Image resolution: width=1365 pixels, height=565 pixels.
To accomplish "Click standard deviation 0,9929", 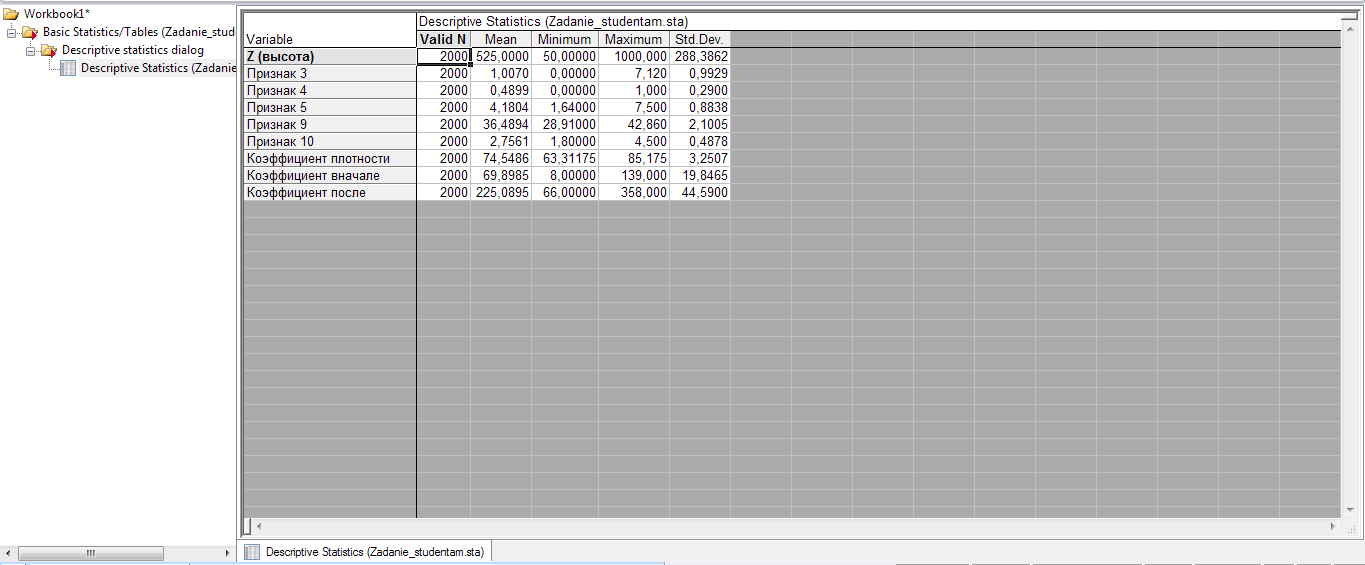I will click(700, 74).
